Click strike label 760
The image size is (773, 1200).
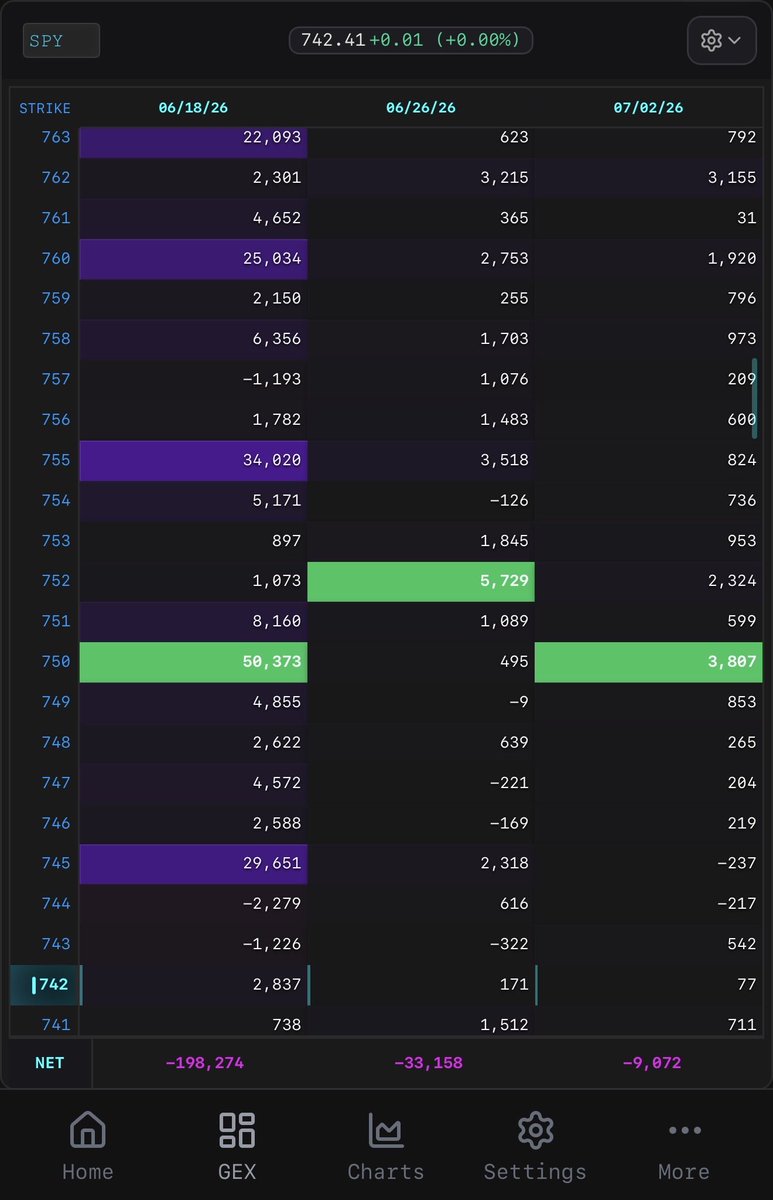[56, 258]
